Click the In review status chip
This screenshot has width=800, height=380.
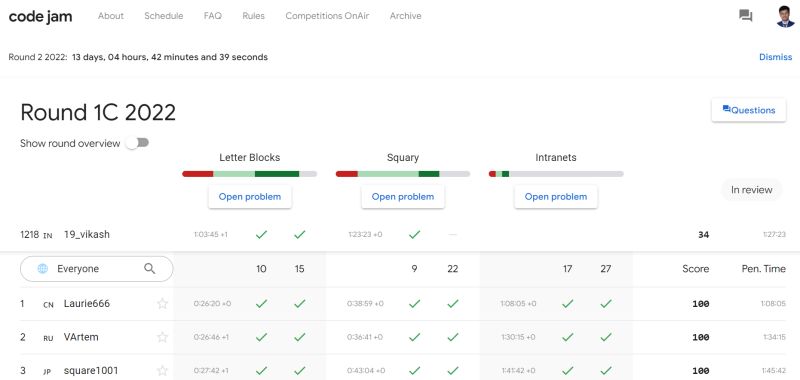point(752,190)
